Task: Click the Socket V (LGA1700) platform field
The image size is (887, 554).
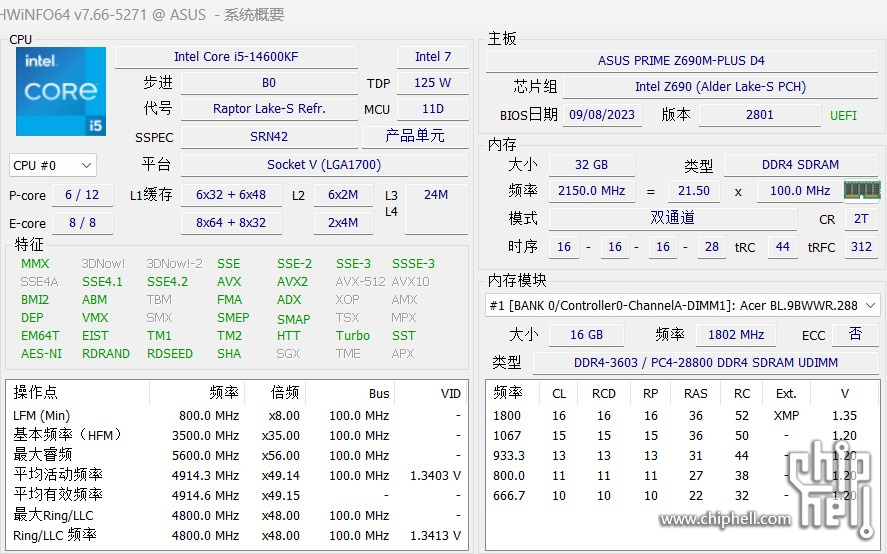Action: tap(324, 165)
